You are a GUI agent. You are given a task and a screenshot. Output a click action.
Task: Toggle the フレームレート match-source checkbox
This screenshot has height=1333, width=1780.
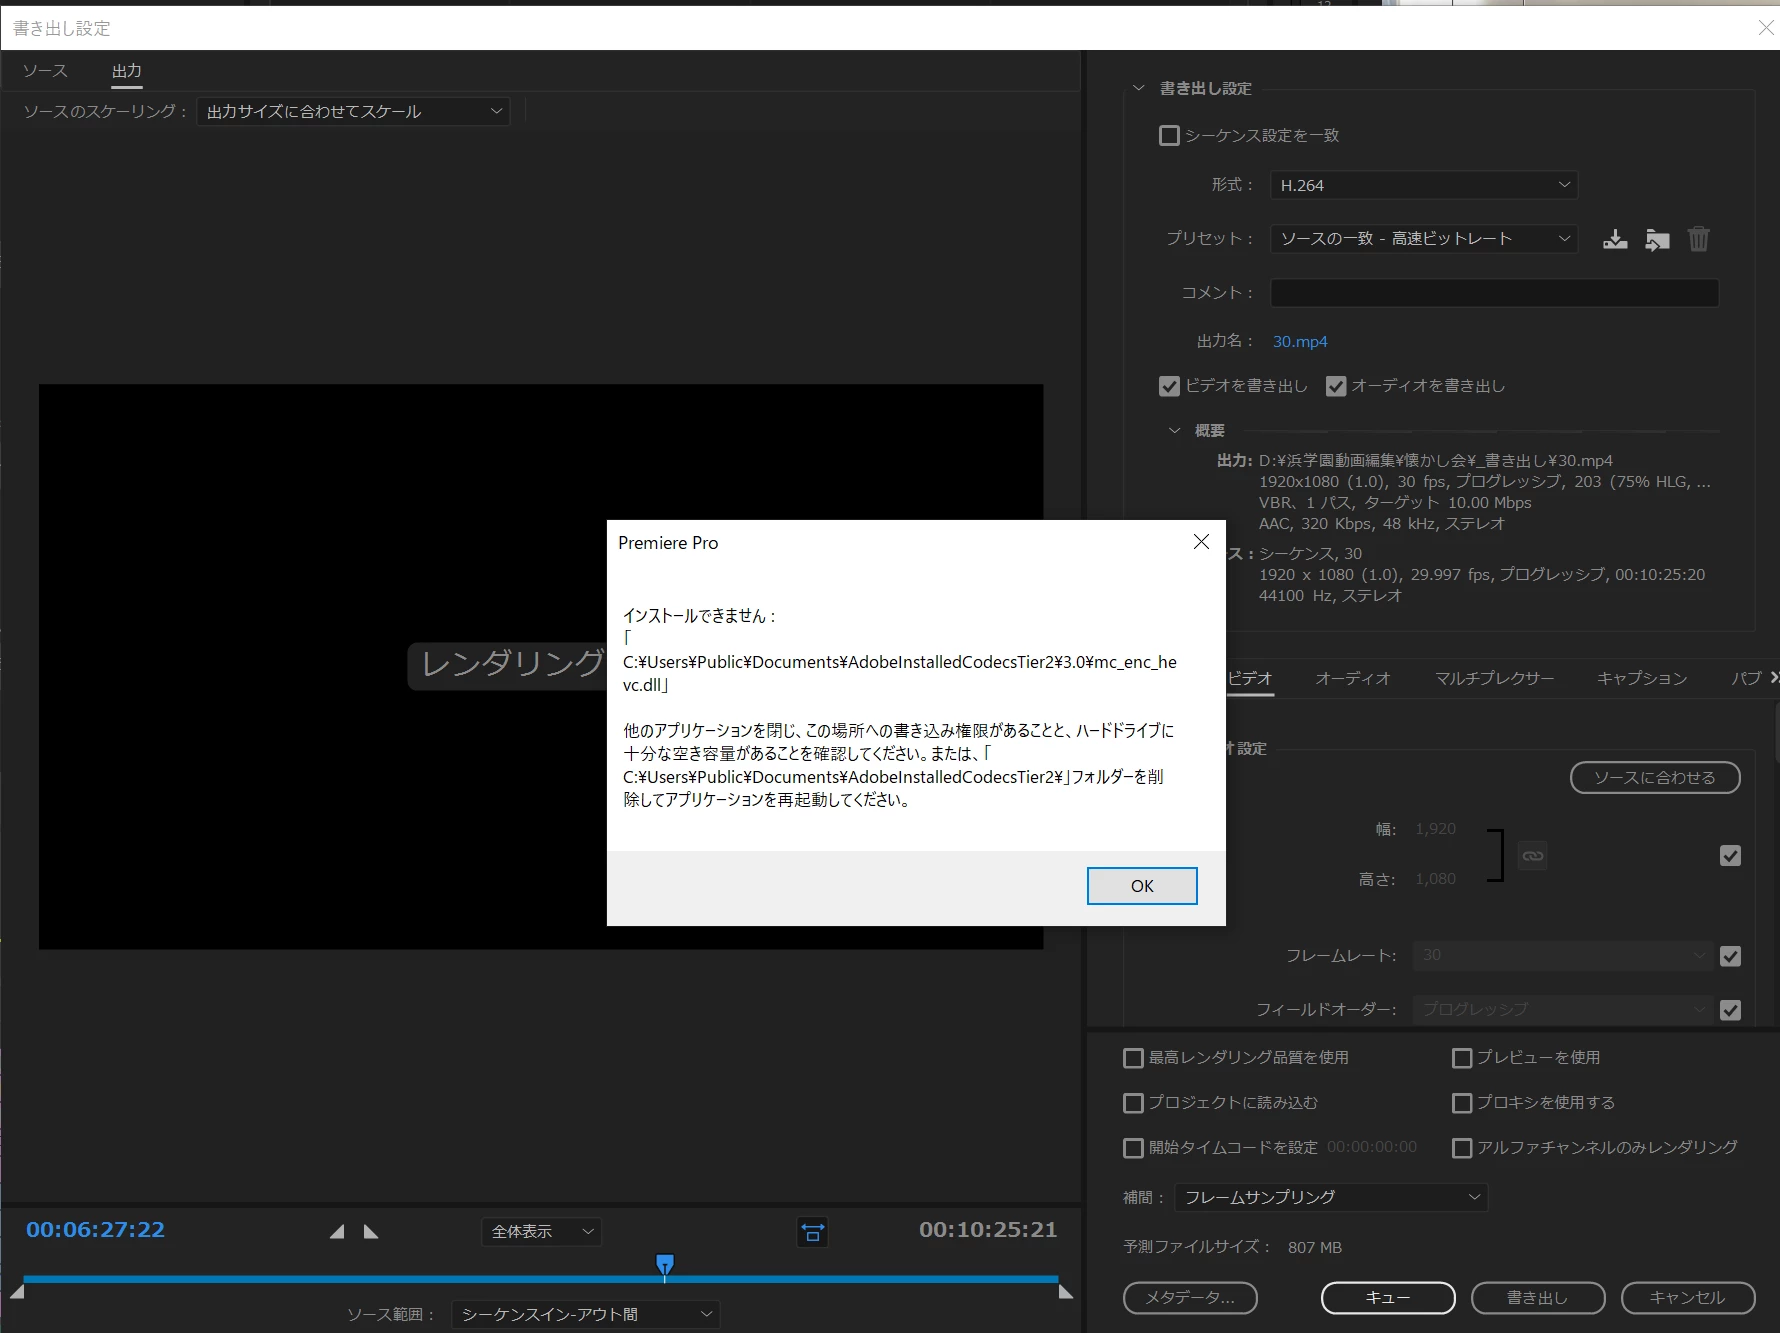(1730, 956)
